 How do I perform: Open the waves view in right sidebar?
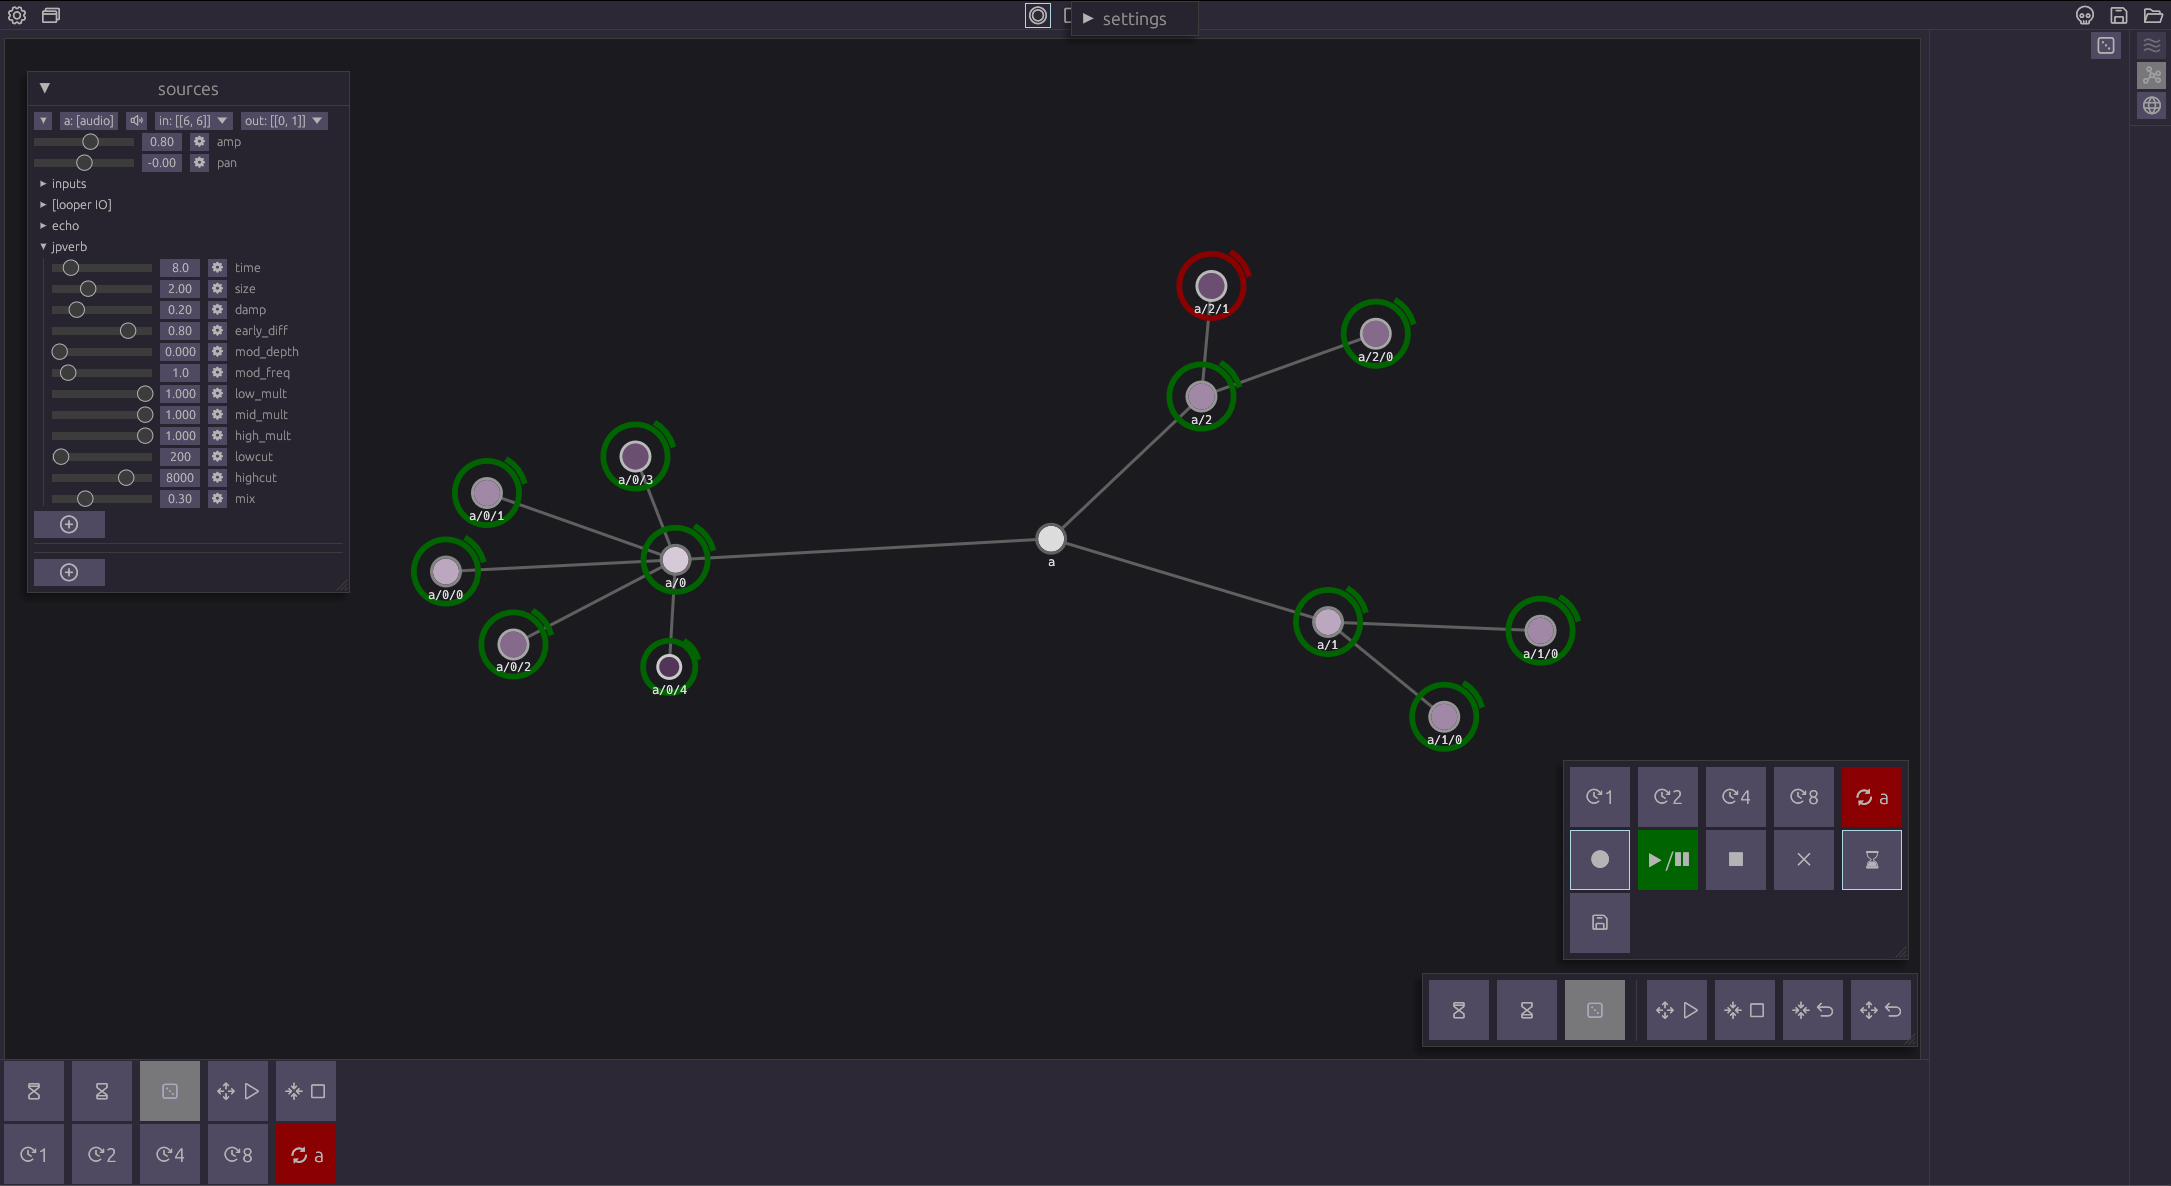2152,45
